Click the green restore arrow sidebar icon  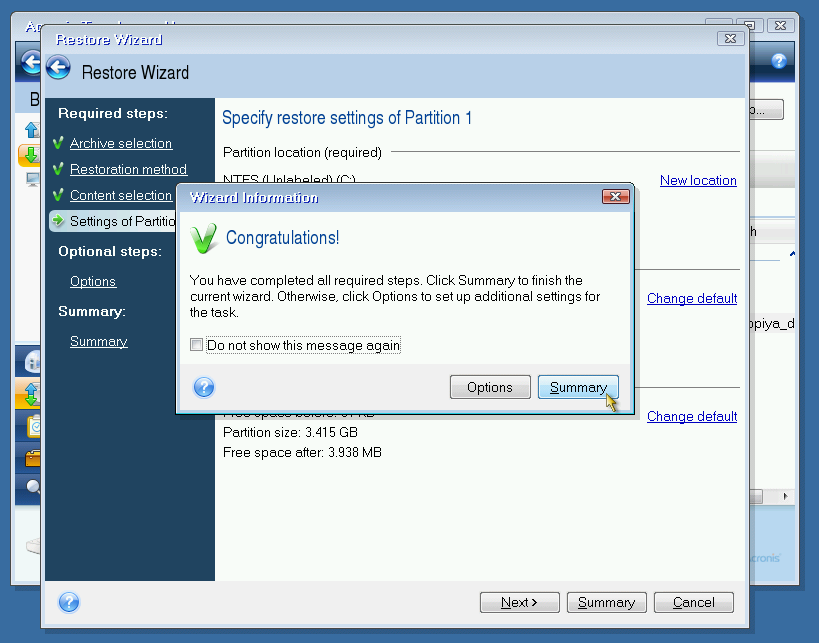click(30, 155)
